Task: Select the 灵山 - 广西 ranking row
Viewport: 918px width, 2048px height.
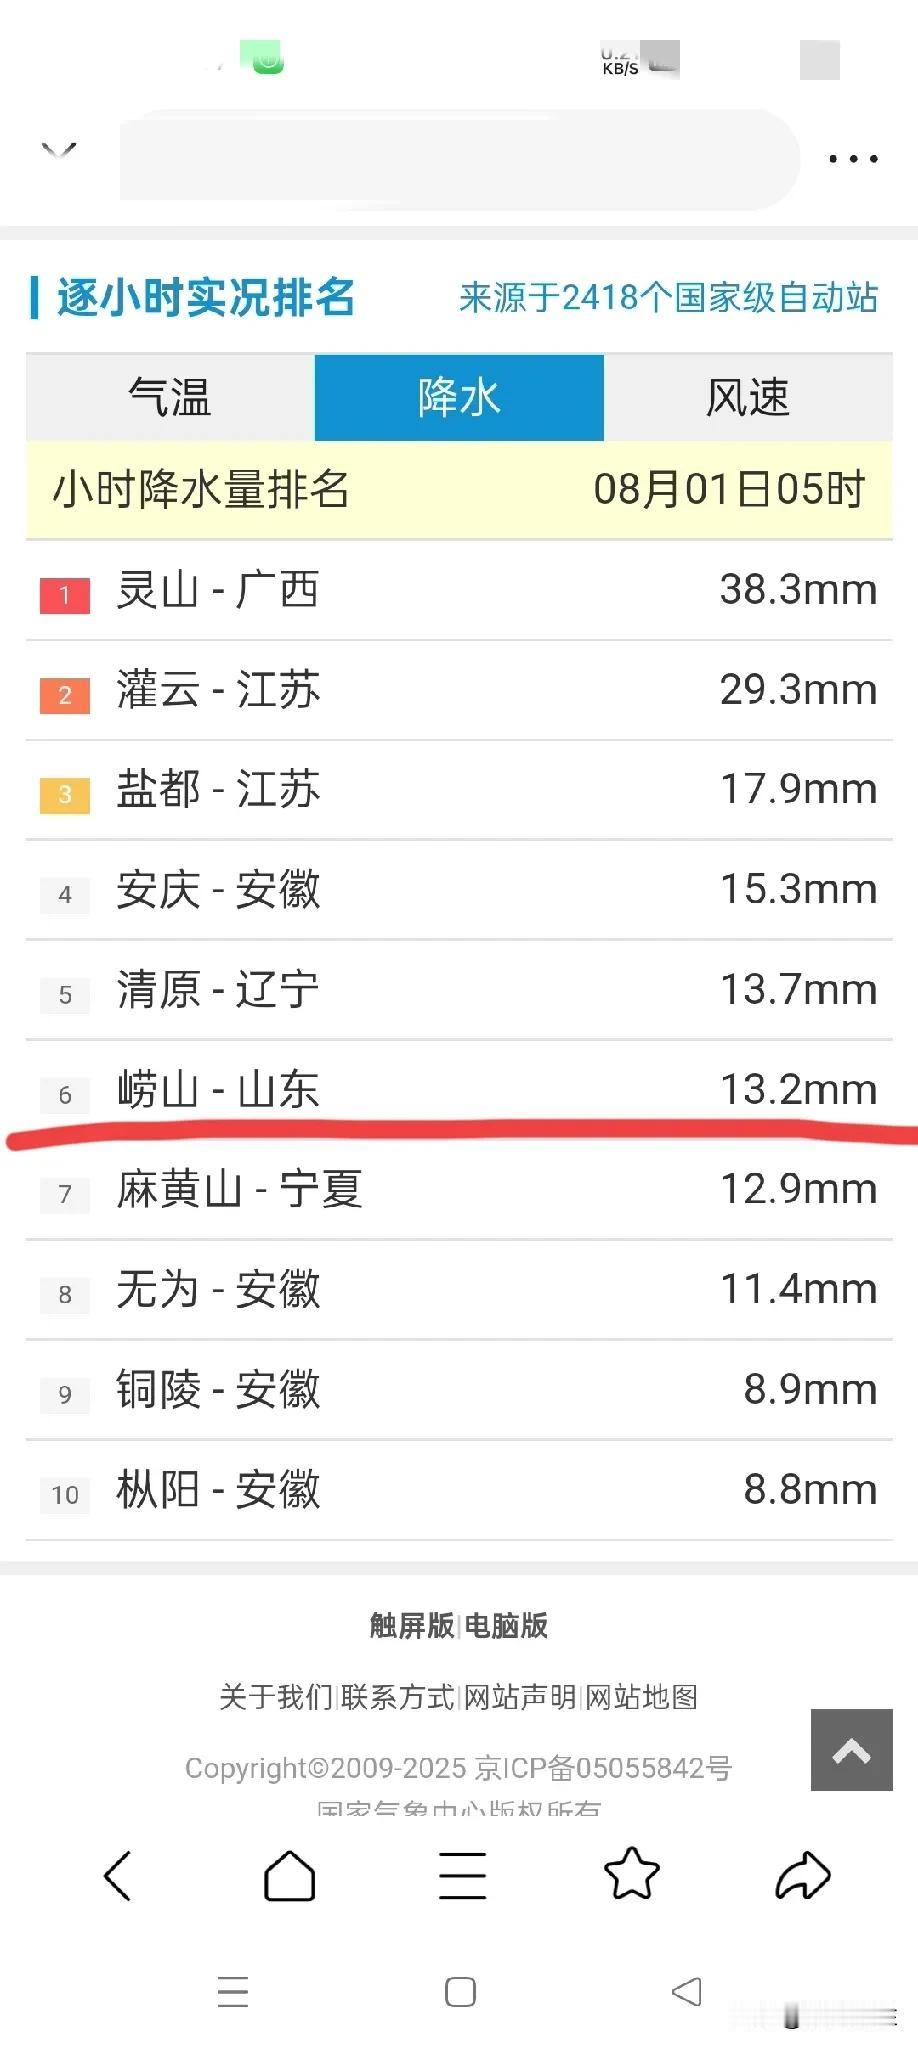Action: (x=459, y=590)
